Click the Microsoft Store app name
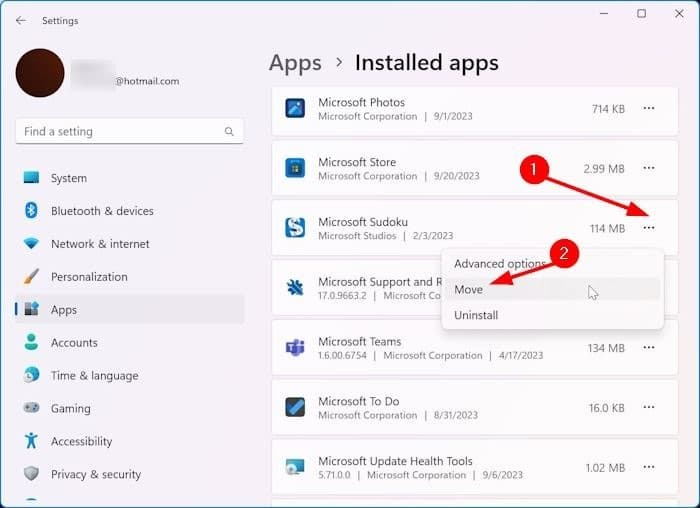Screen dimensions: 700x508 pyautogui.click(x=357, y=162)
